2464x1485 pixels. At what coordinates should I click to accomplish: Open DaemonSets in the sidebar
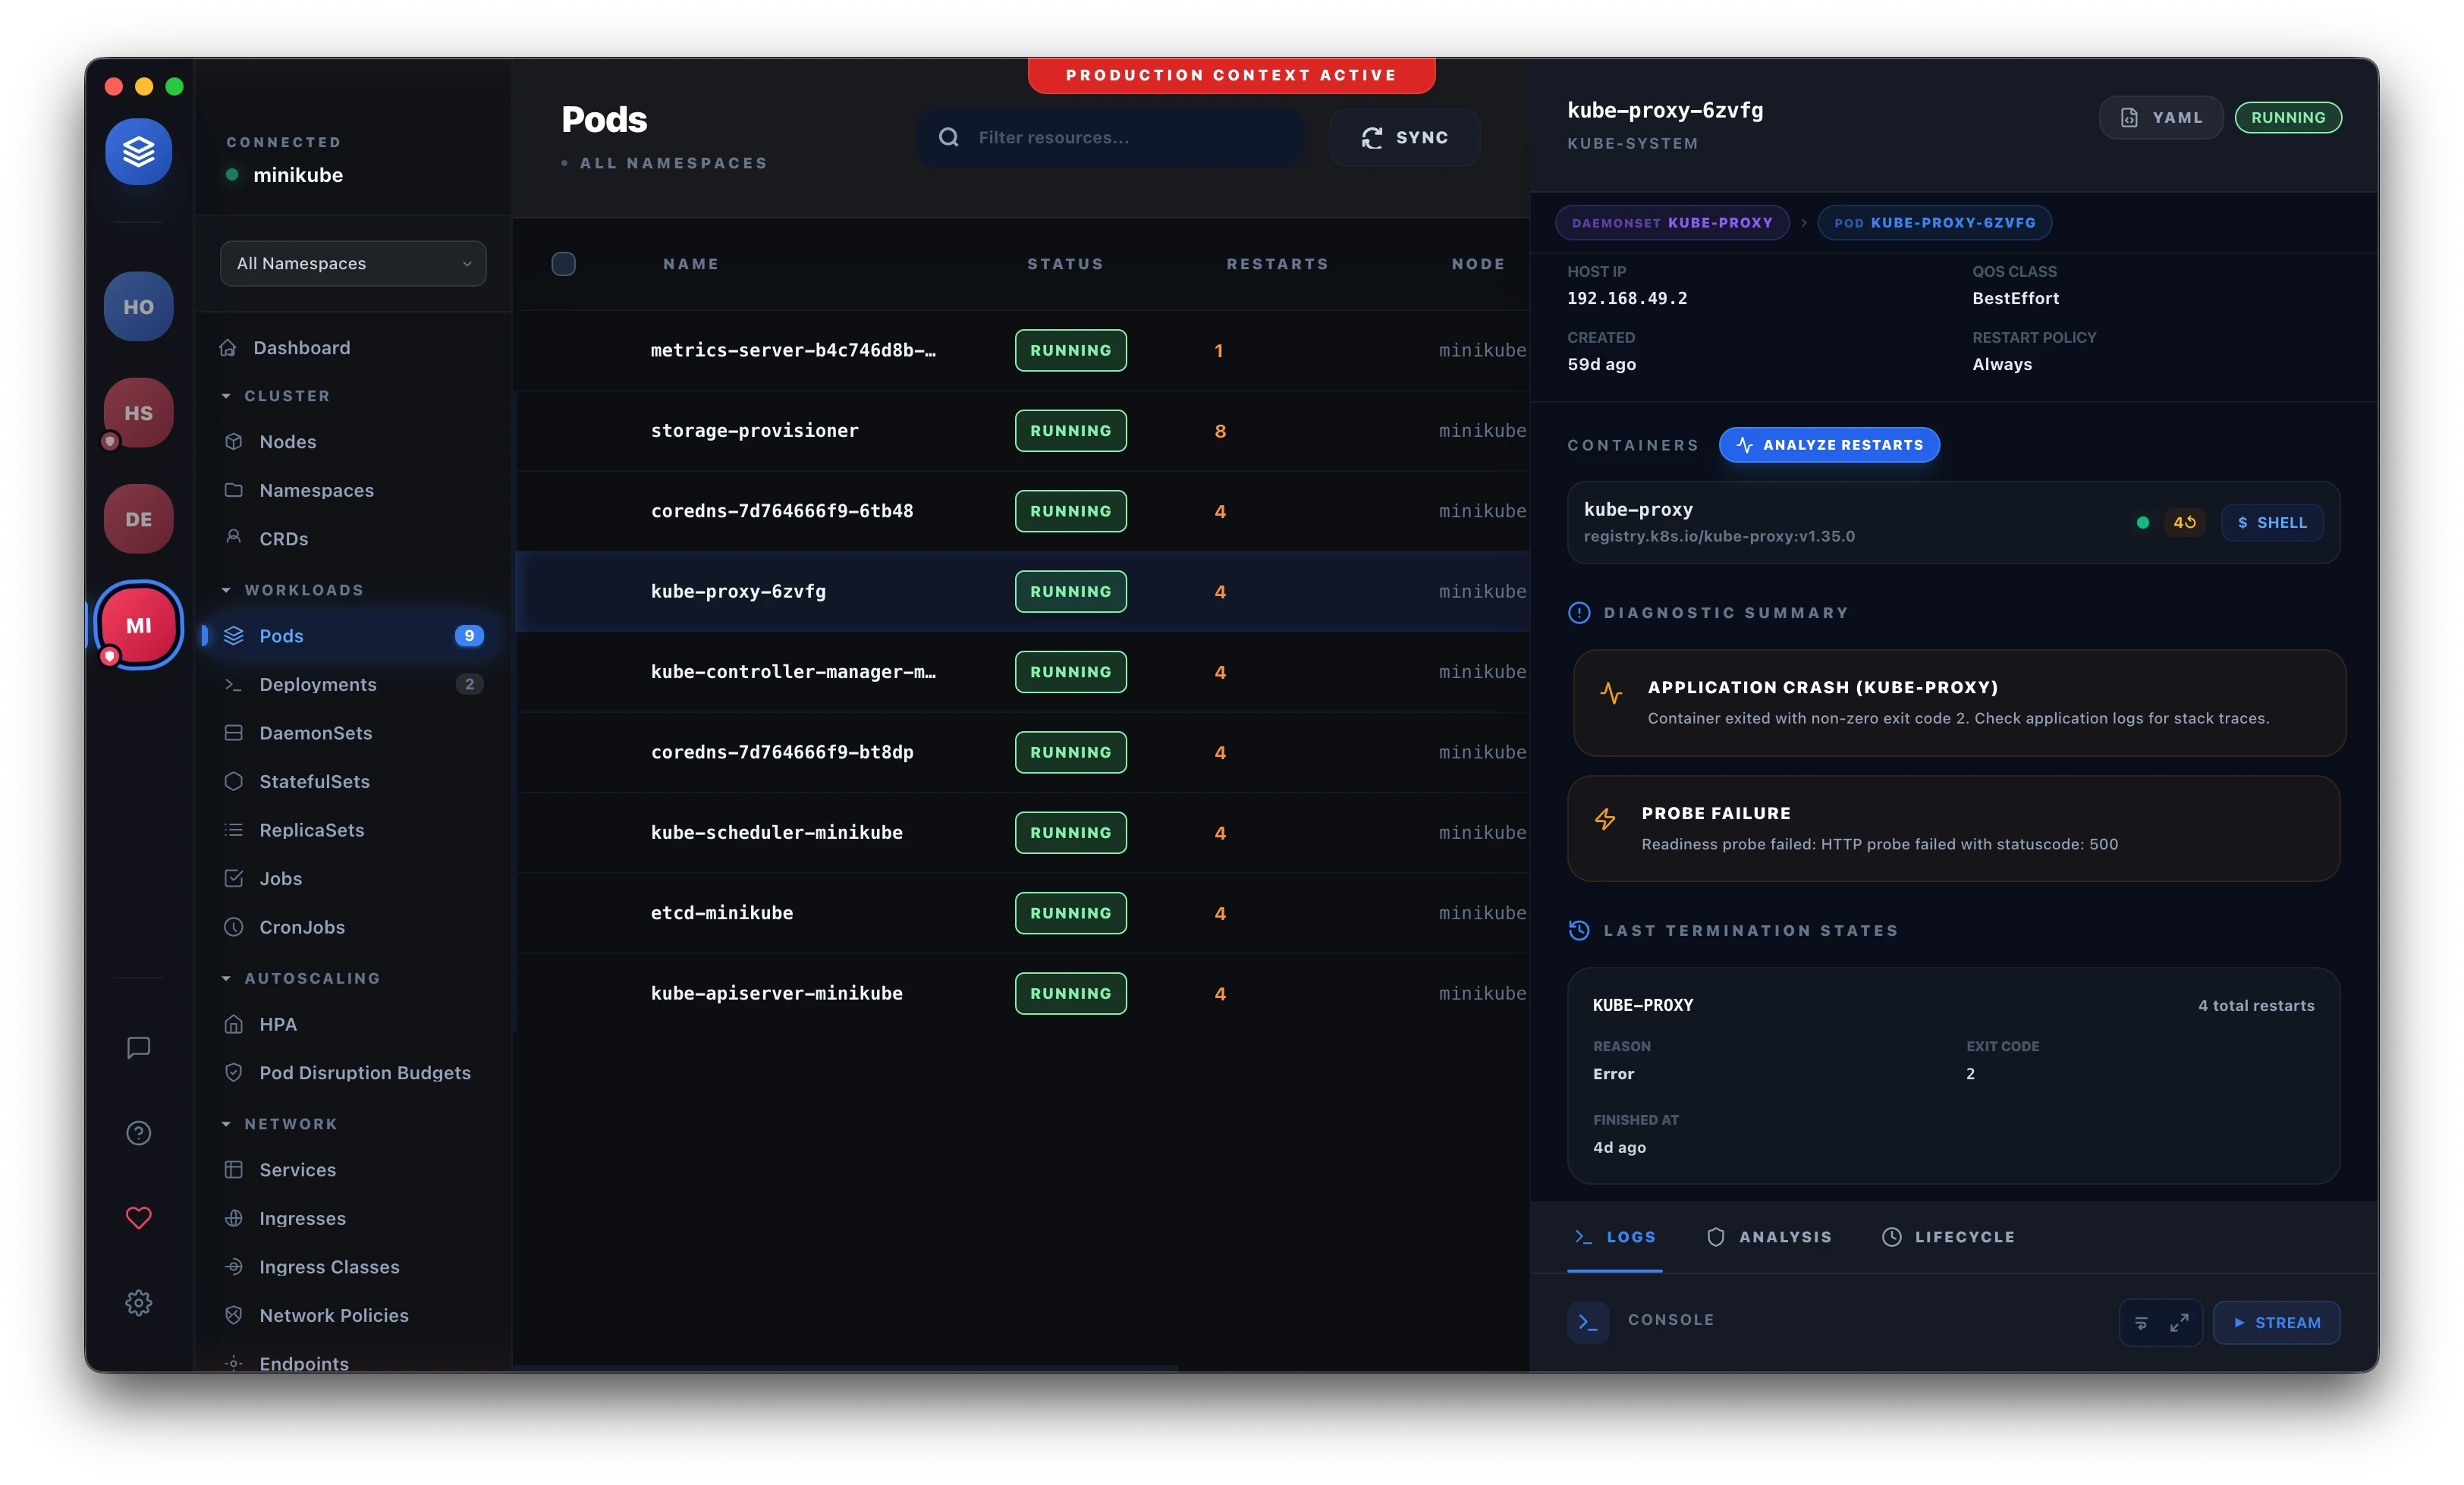(x=315, y=733)
